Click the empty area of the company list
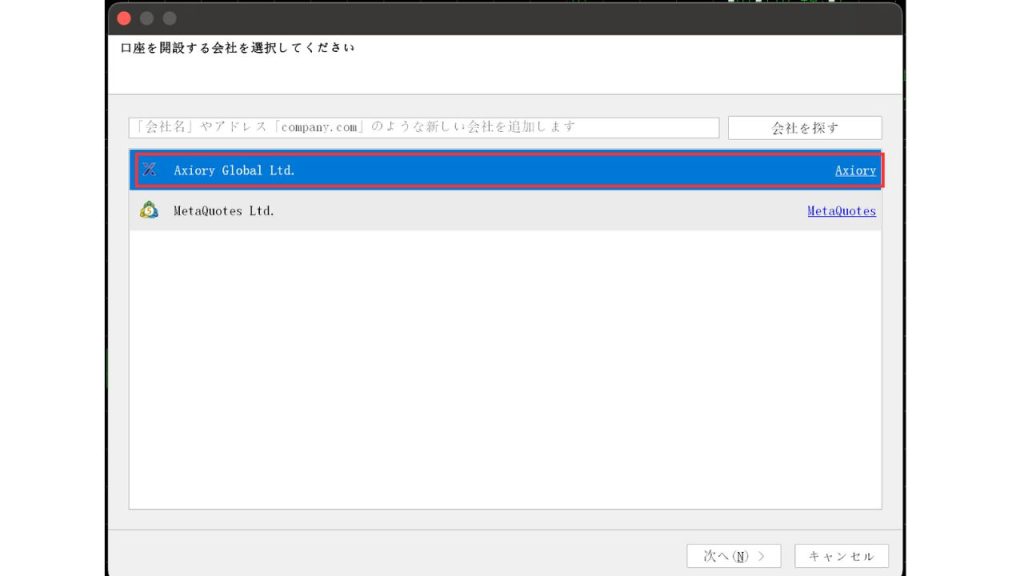The height and width of the screenshot is (576, 1024). (x=505, y=370)
